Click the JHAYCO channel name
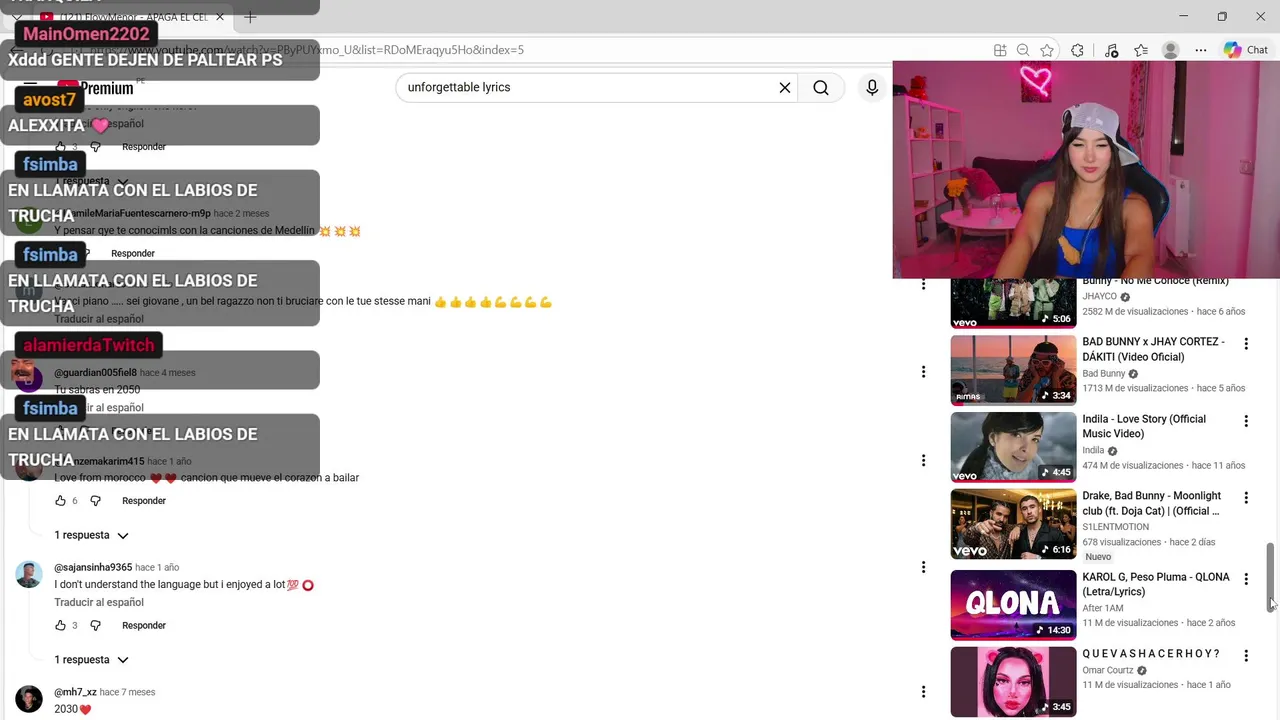1280x720 pixels. tap(1099, 297)
